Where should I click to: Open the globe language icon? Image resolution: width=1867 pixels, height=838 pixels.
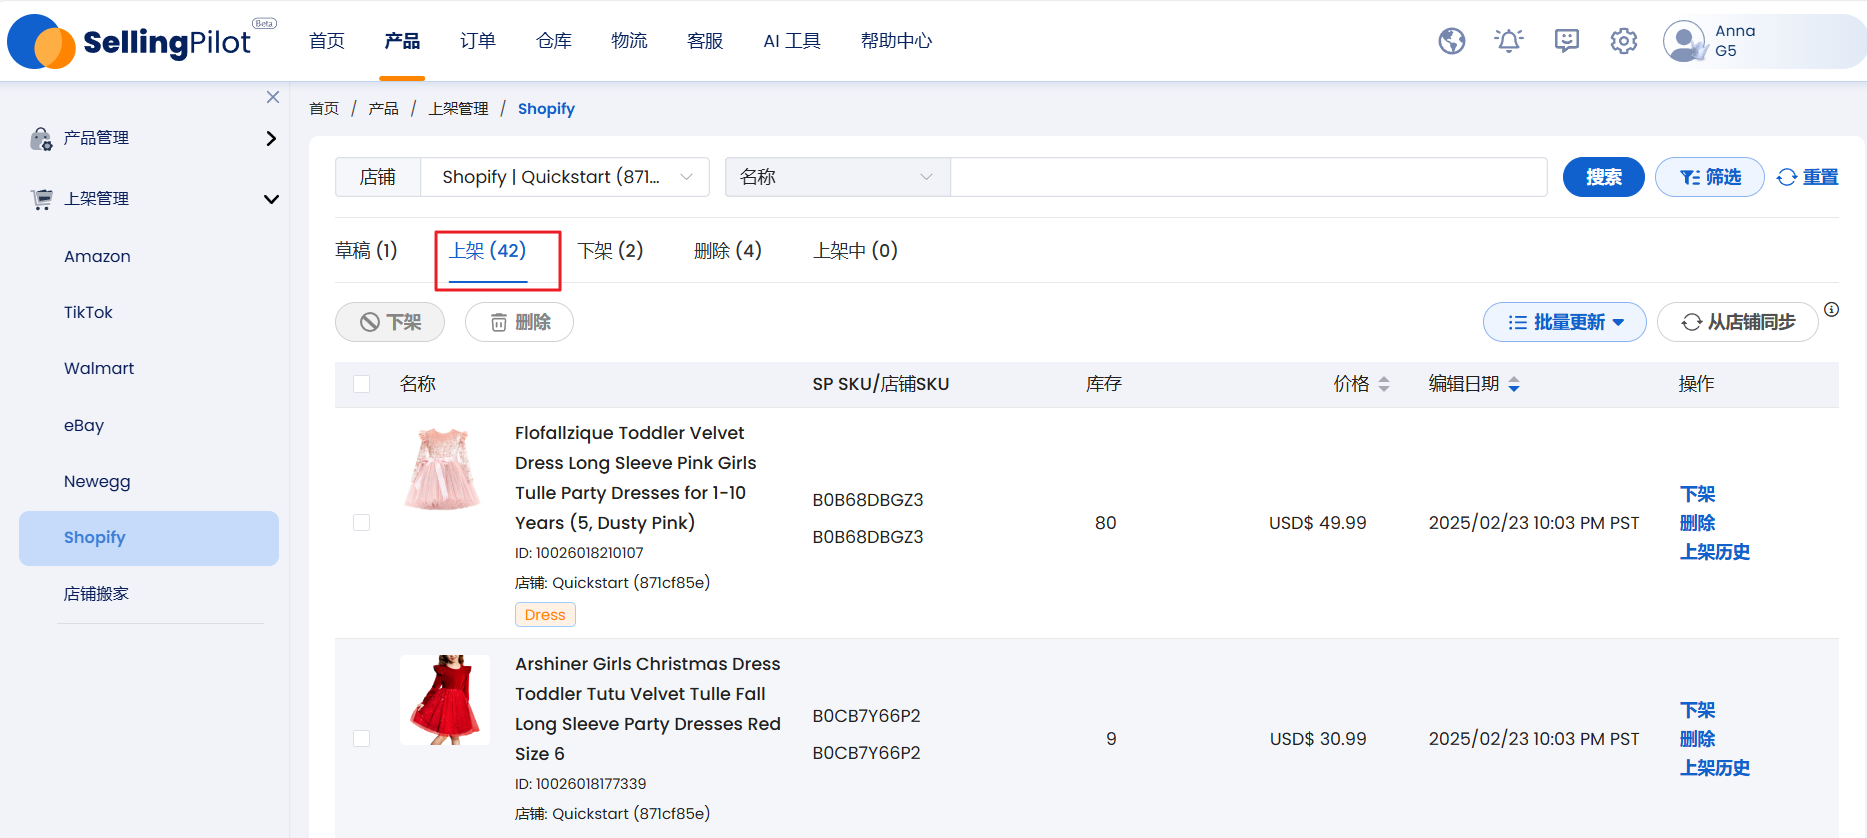pyautogui.click(x=1452, y=41)
